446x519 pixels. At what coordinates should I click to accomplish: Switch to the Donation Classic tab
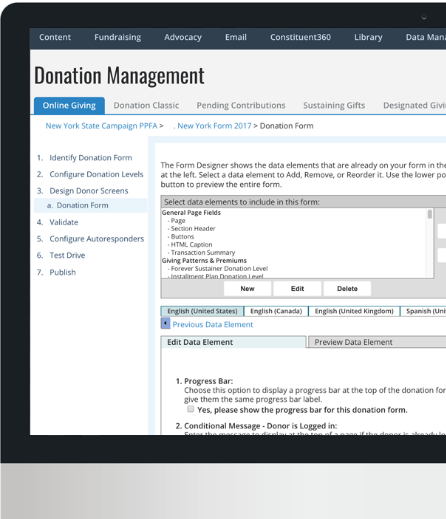(146, 105)
